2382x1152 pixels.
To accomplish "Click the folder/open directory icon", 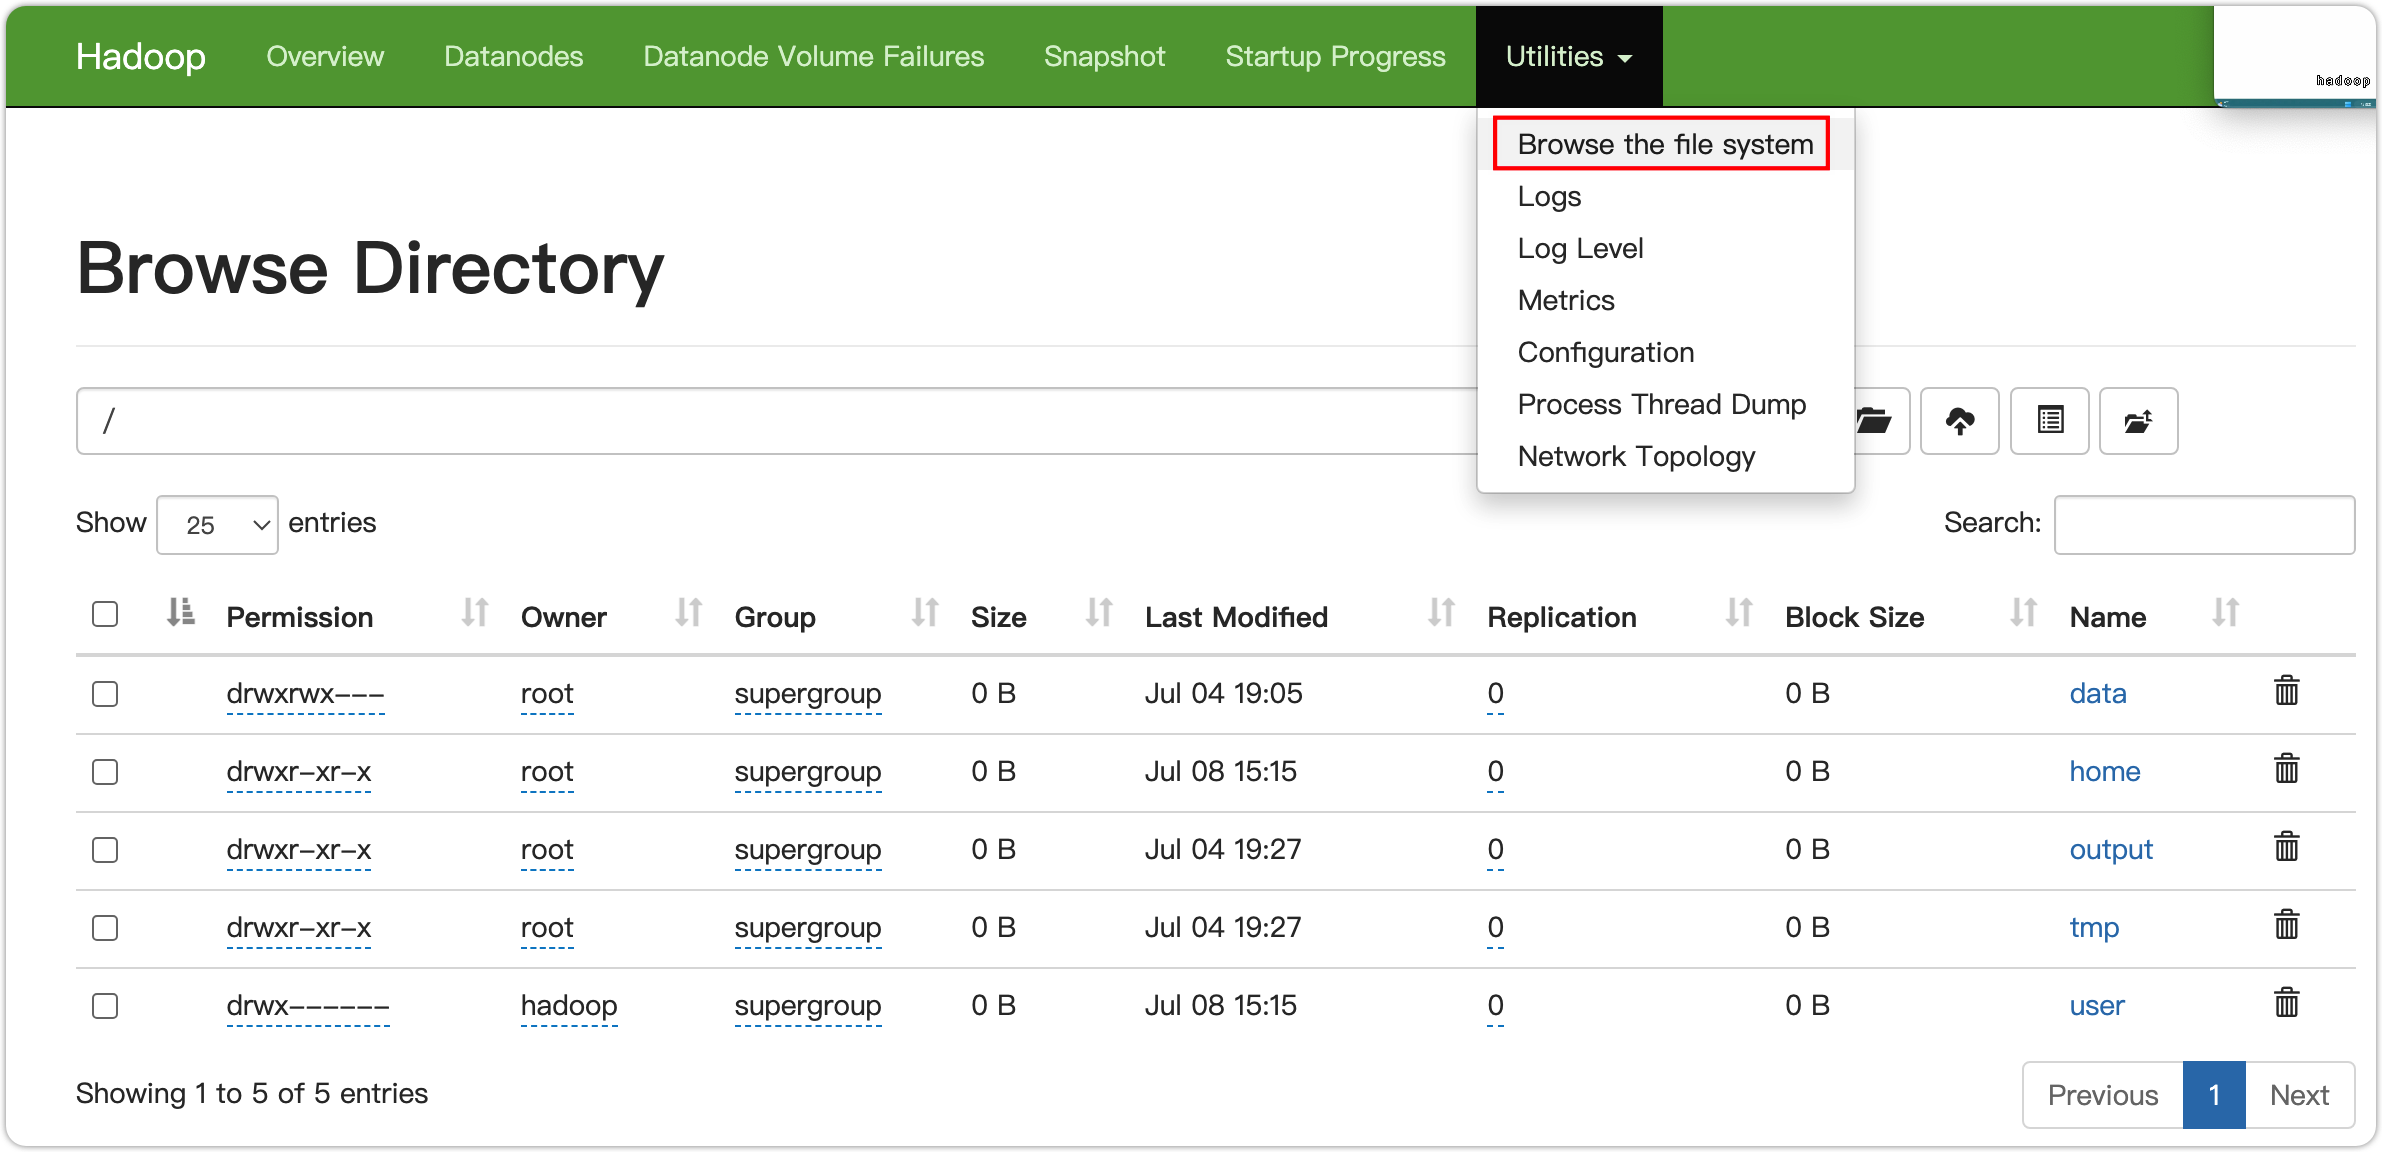I will click(1872, 421).
